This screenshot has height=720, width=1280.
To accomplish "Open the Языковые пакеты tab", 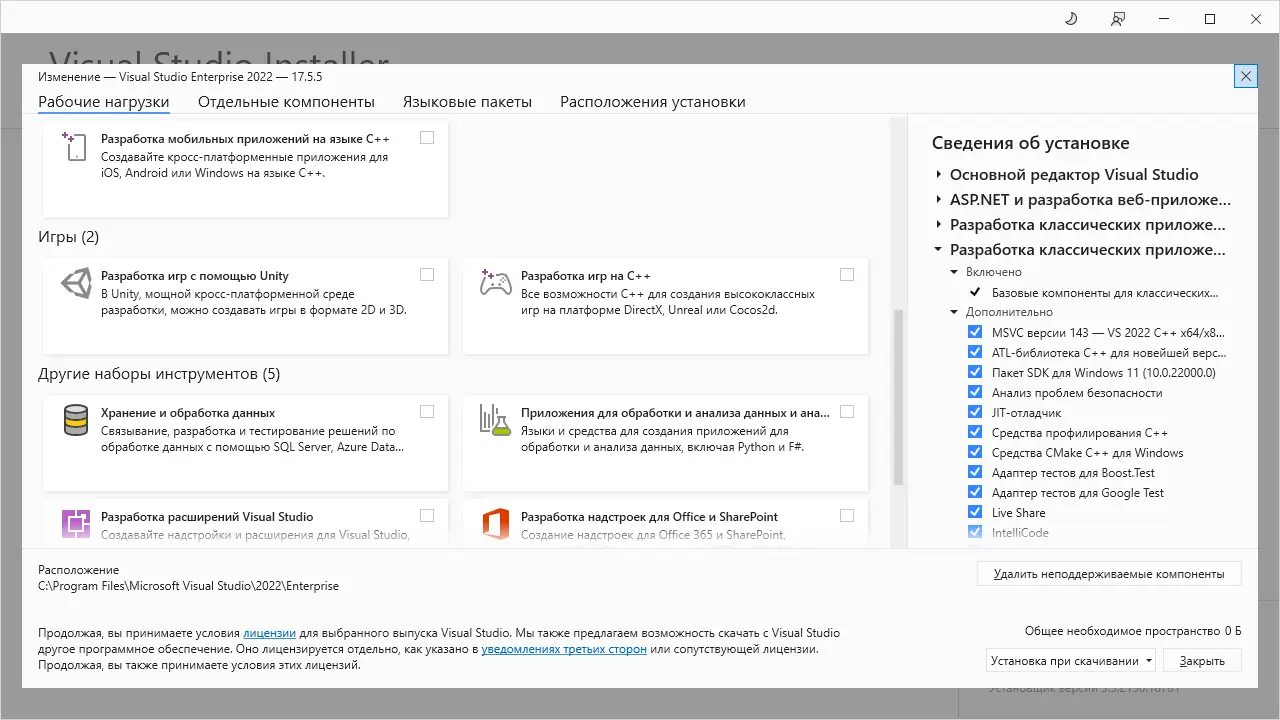I will click(x=467, y=102).
